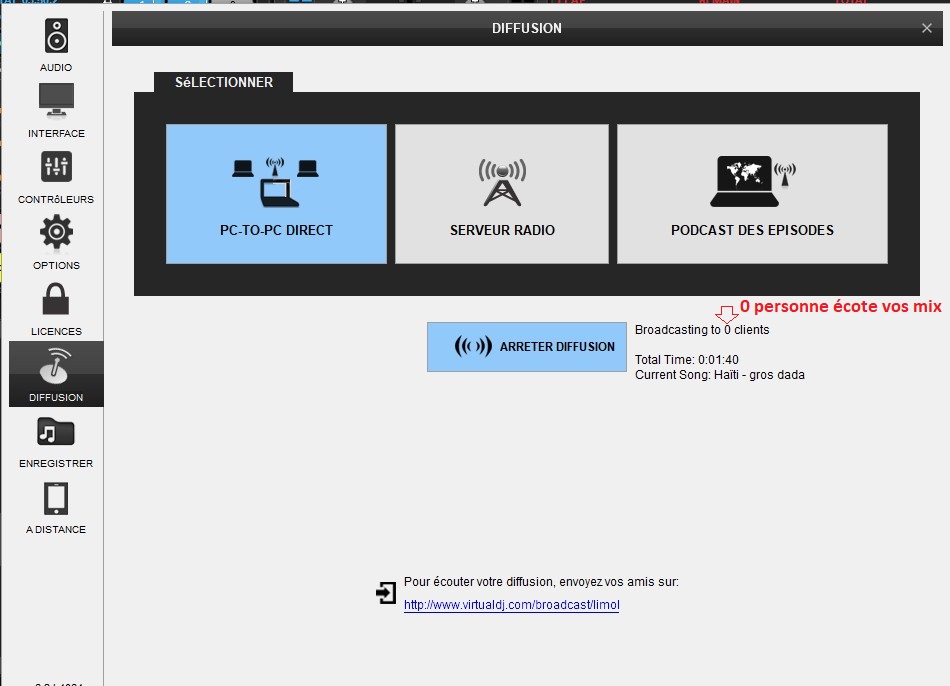Open Interface settings monitor icon

click(56, 101)
